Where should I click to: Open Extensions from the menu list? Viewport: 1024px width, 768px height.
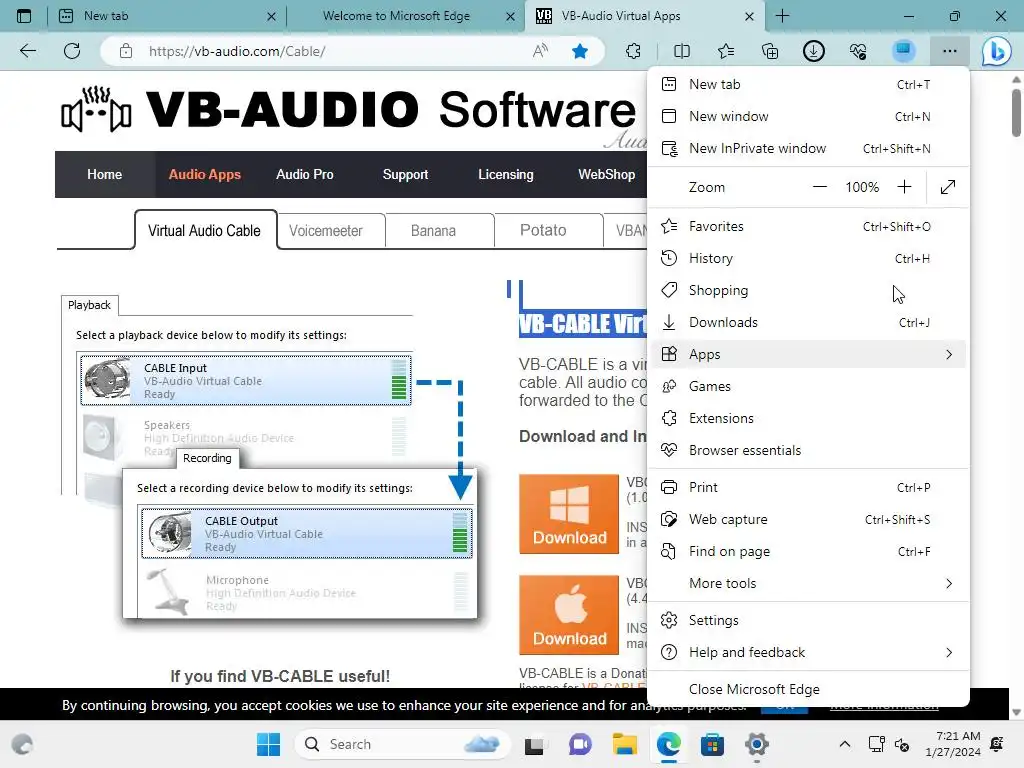(x=808, y=418)
